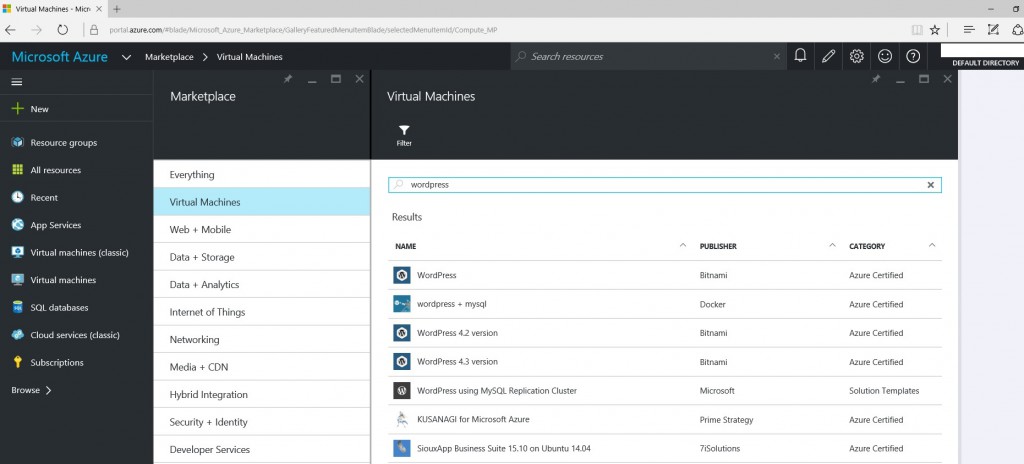Image resolution: width=1024 pixels, height=464 pixels.
Task: Click the browser back arrow
Action: [x=10, y=29]
